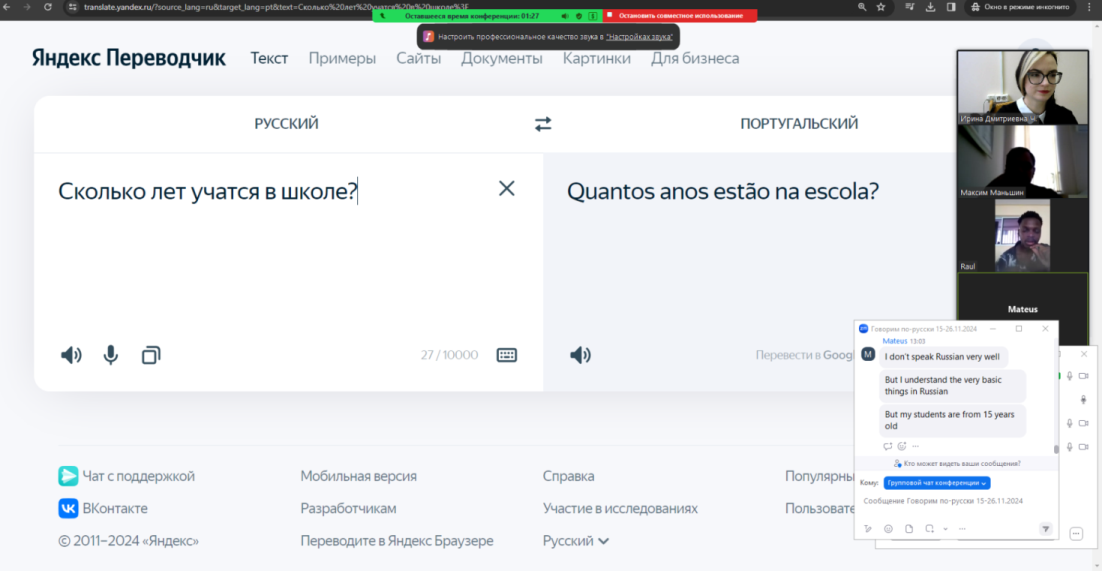Image resolution: width=1102 pixels, height=571 pixels.
Task: Open the ВКонтакте link
Action: tap(103, 508)
